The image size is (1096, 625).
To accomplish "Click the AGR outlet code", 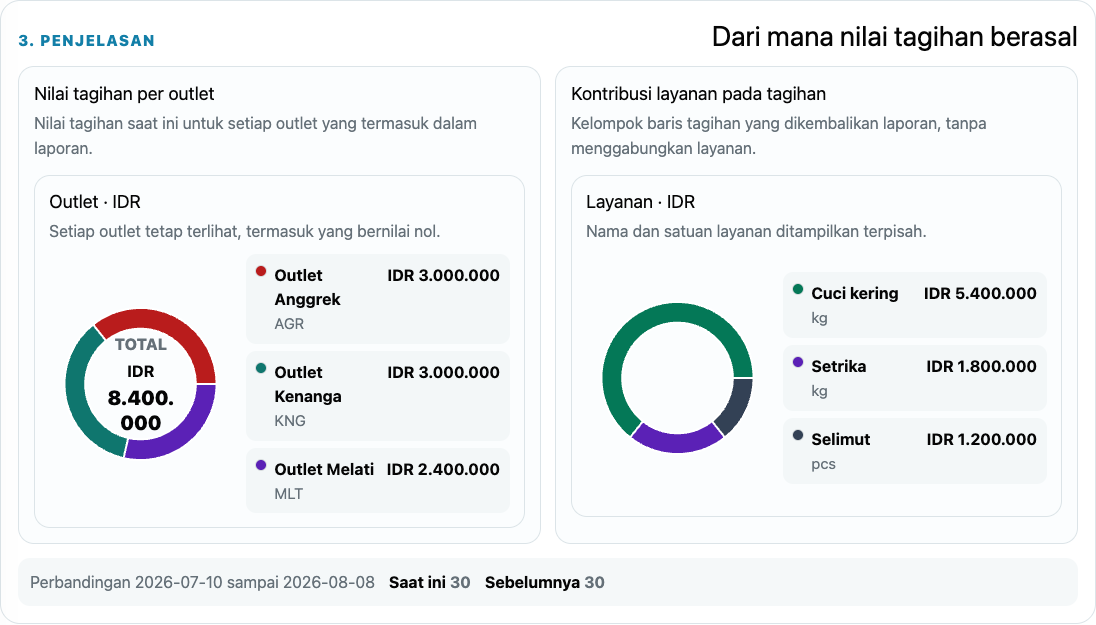I will 289,324.
